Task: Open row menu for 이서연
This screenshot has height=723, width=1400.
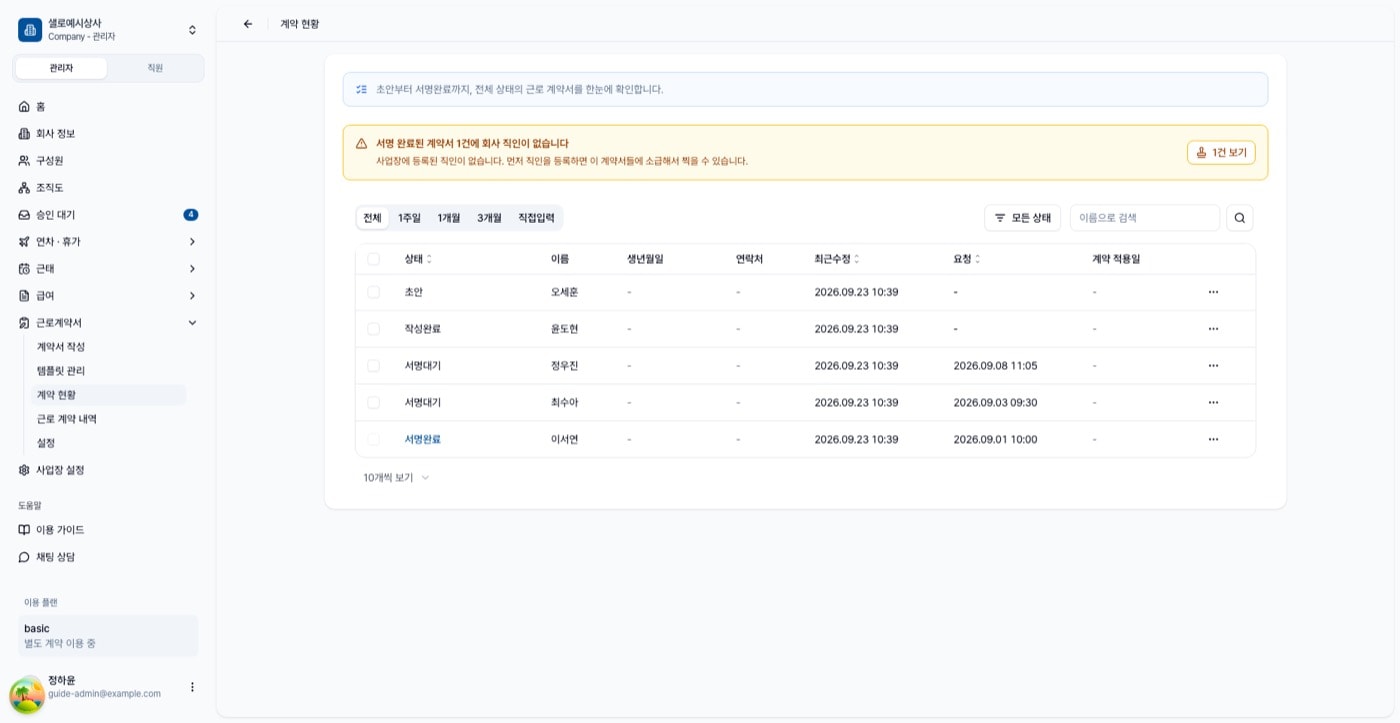Action: click(1213, 439)
